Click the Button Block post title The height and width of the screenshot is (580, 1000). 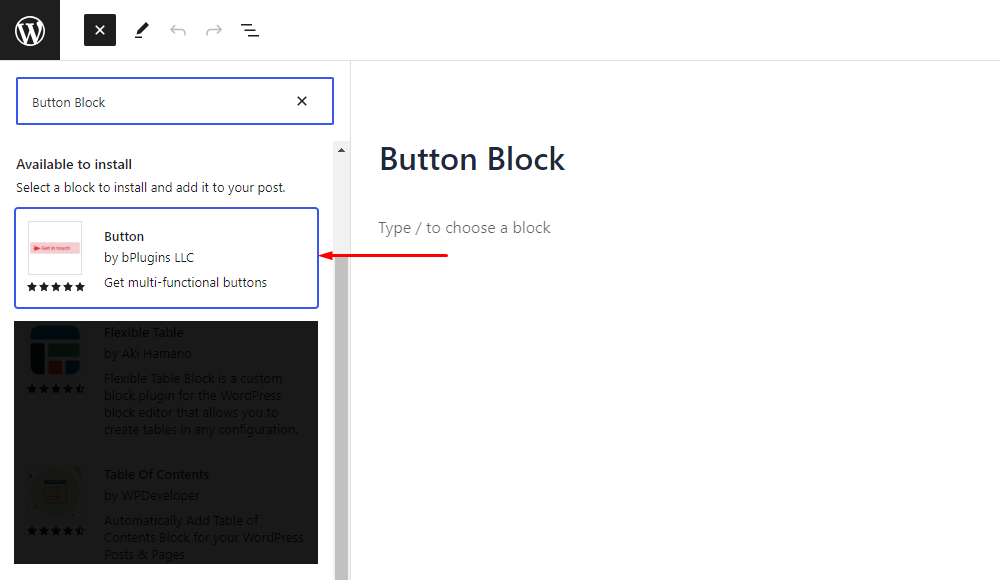pos(472,159)
